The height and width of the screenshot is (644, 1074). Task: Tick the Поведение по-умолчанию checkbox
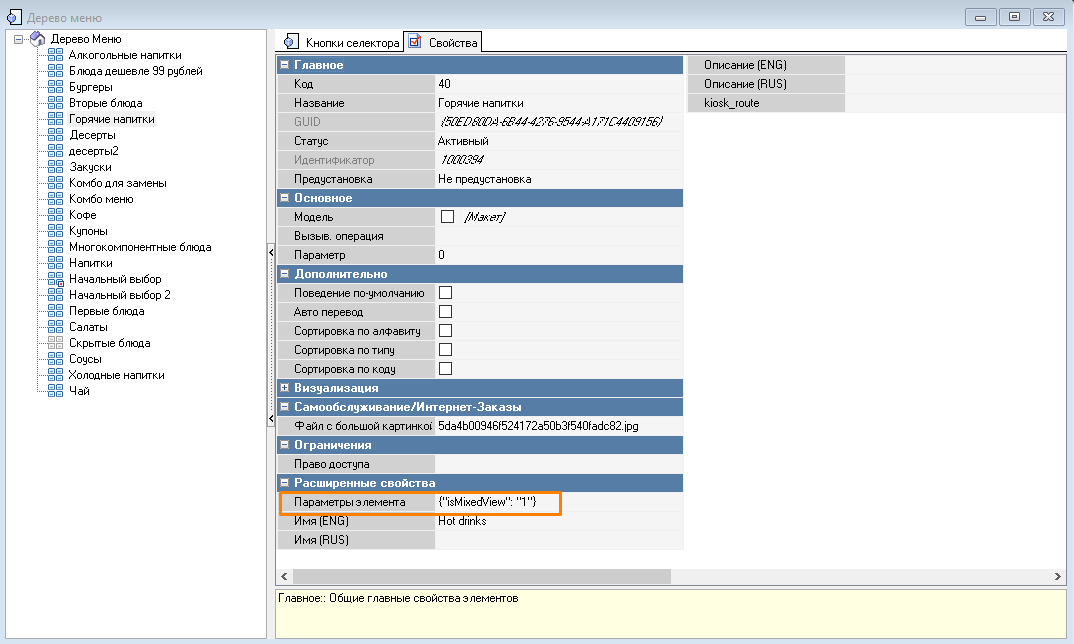(x=446, y=293)
